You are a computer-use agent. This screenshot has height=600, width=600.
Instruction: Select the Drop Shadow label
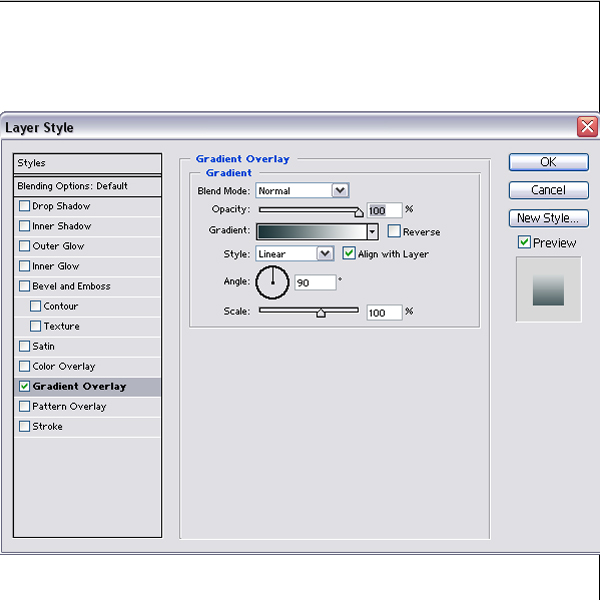click(x=61, y=206)
